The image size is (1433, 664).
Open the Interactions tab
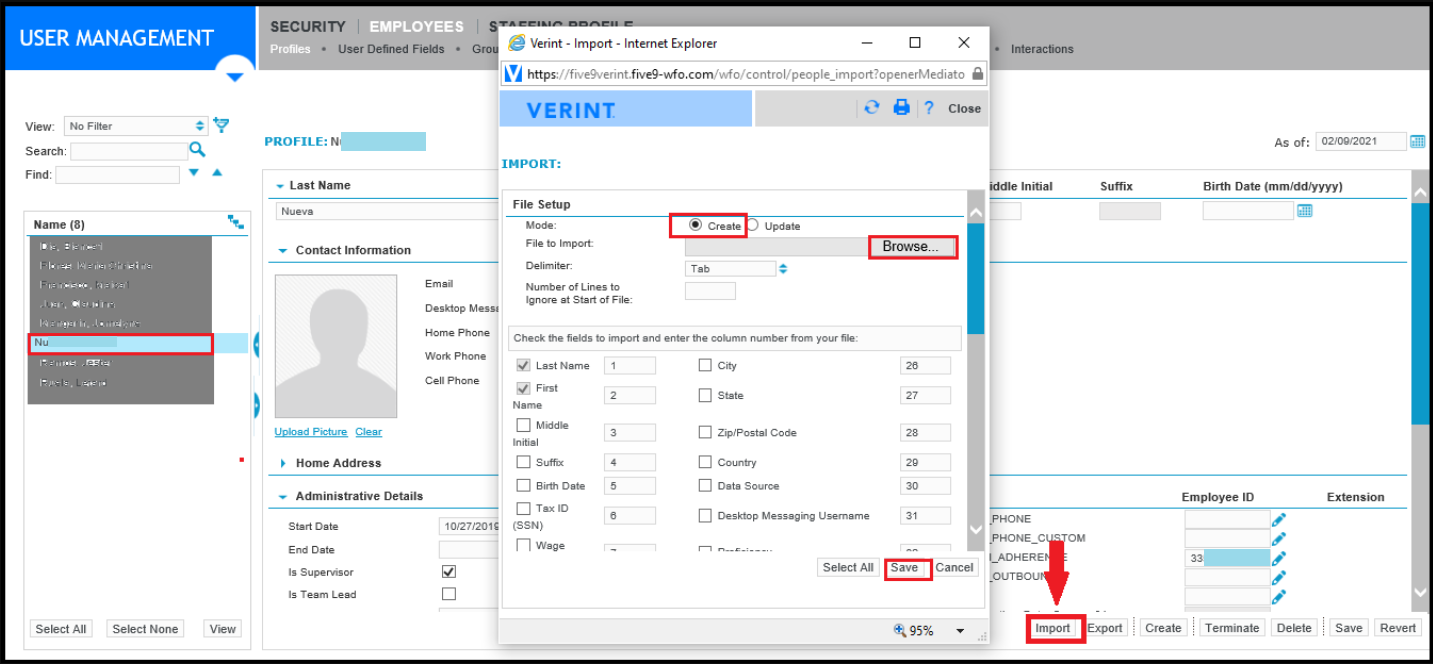[x=1042, y=49]
